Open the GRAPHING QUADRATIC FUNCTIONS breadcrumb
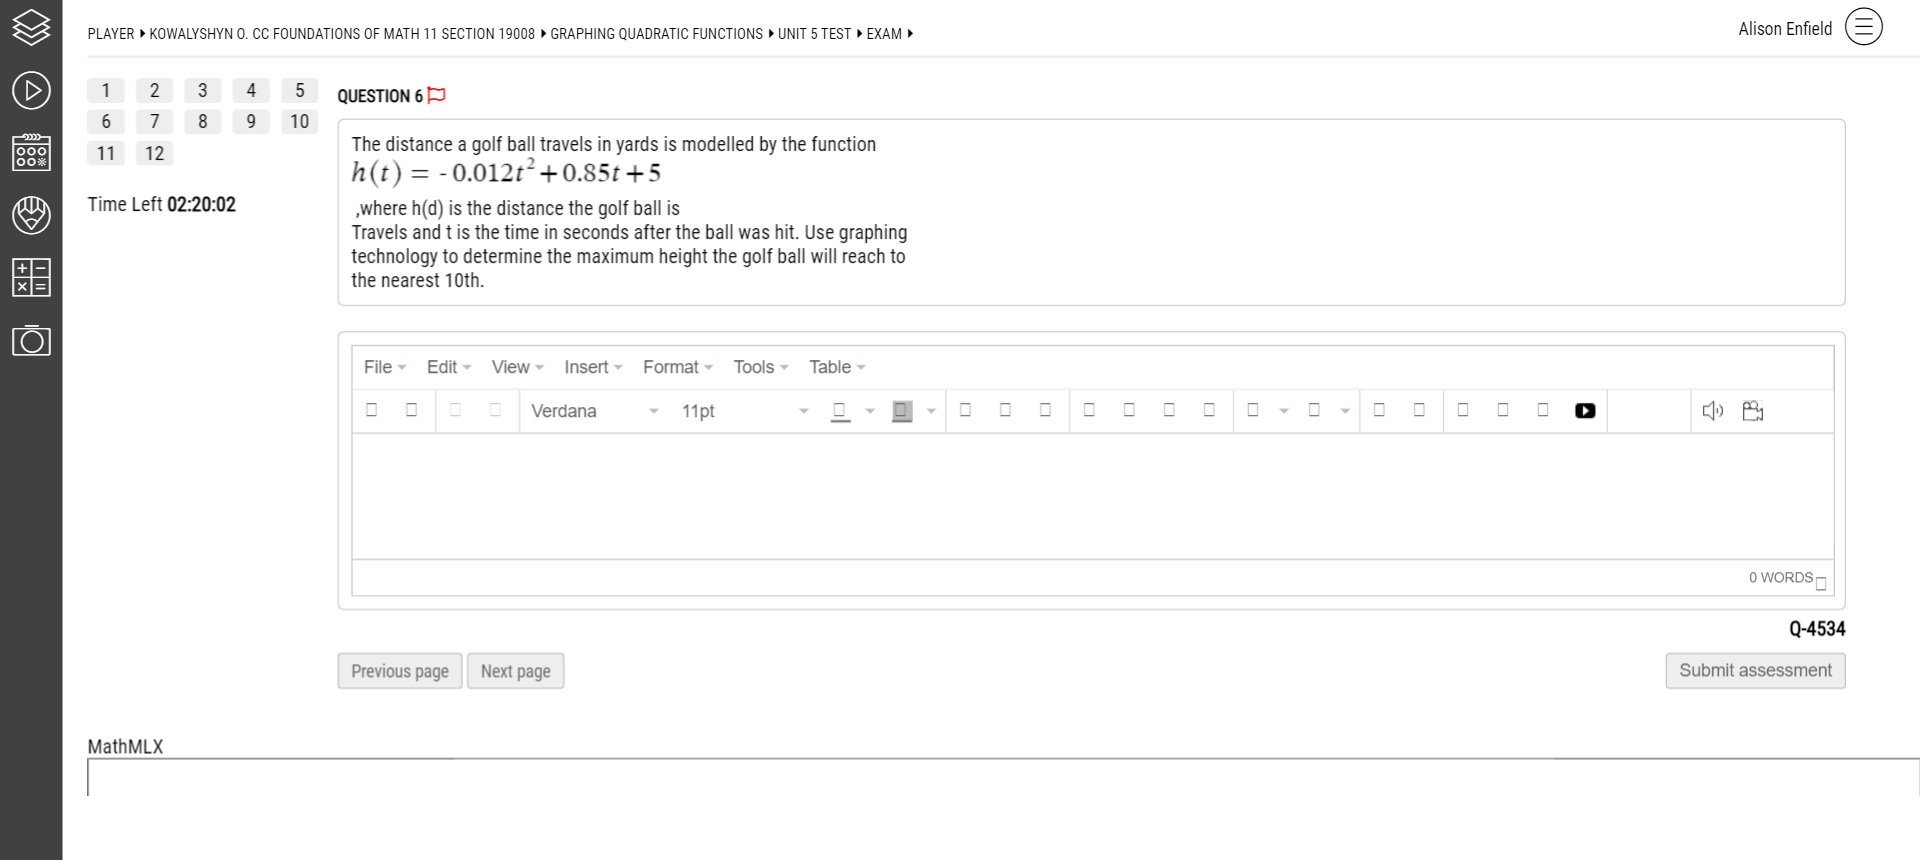This screenshot has height=860, width=1920. pos(656,34)
